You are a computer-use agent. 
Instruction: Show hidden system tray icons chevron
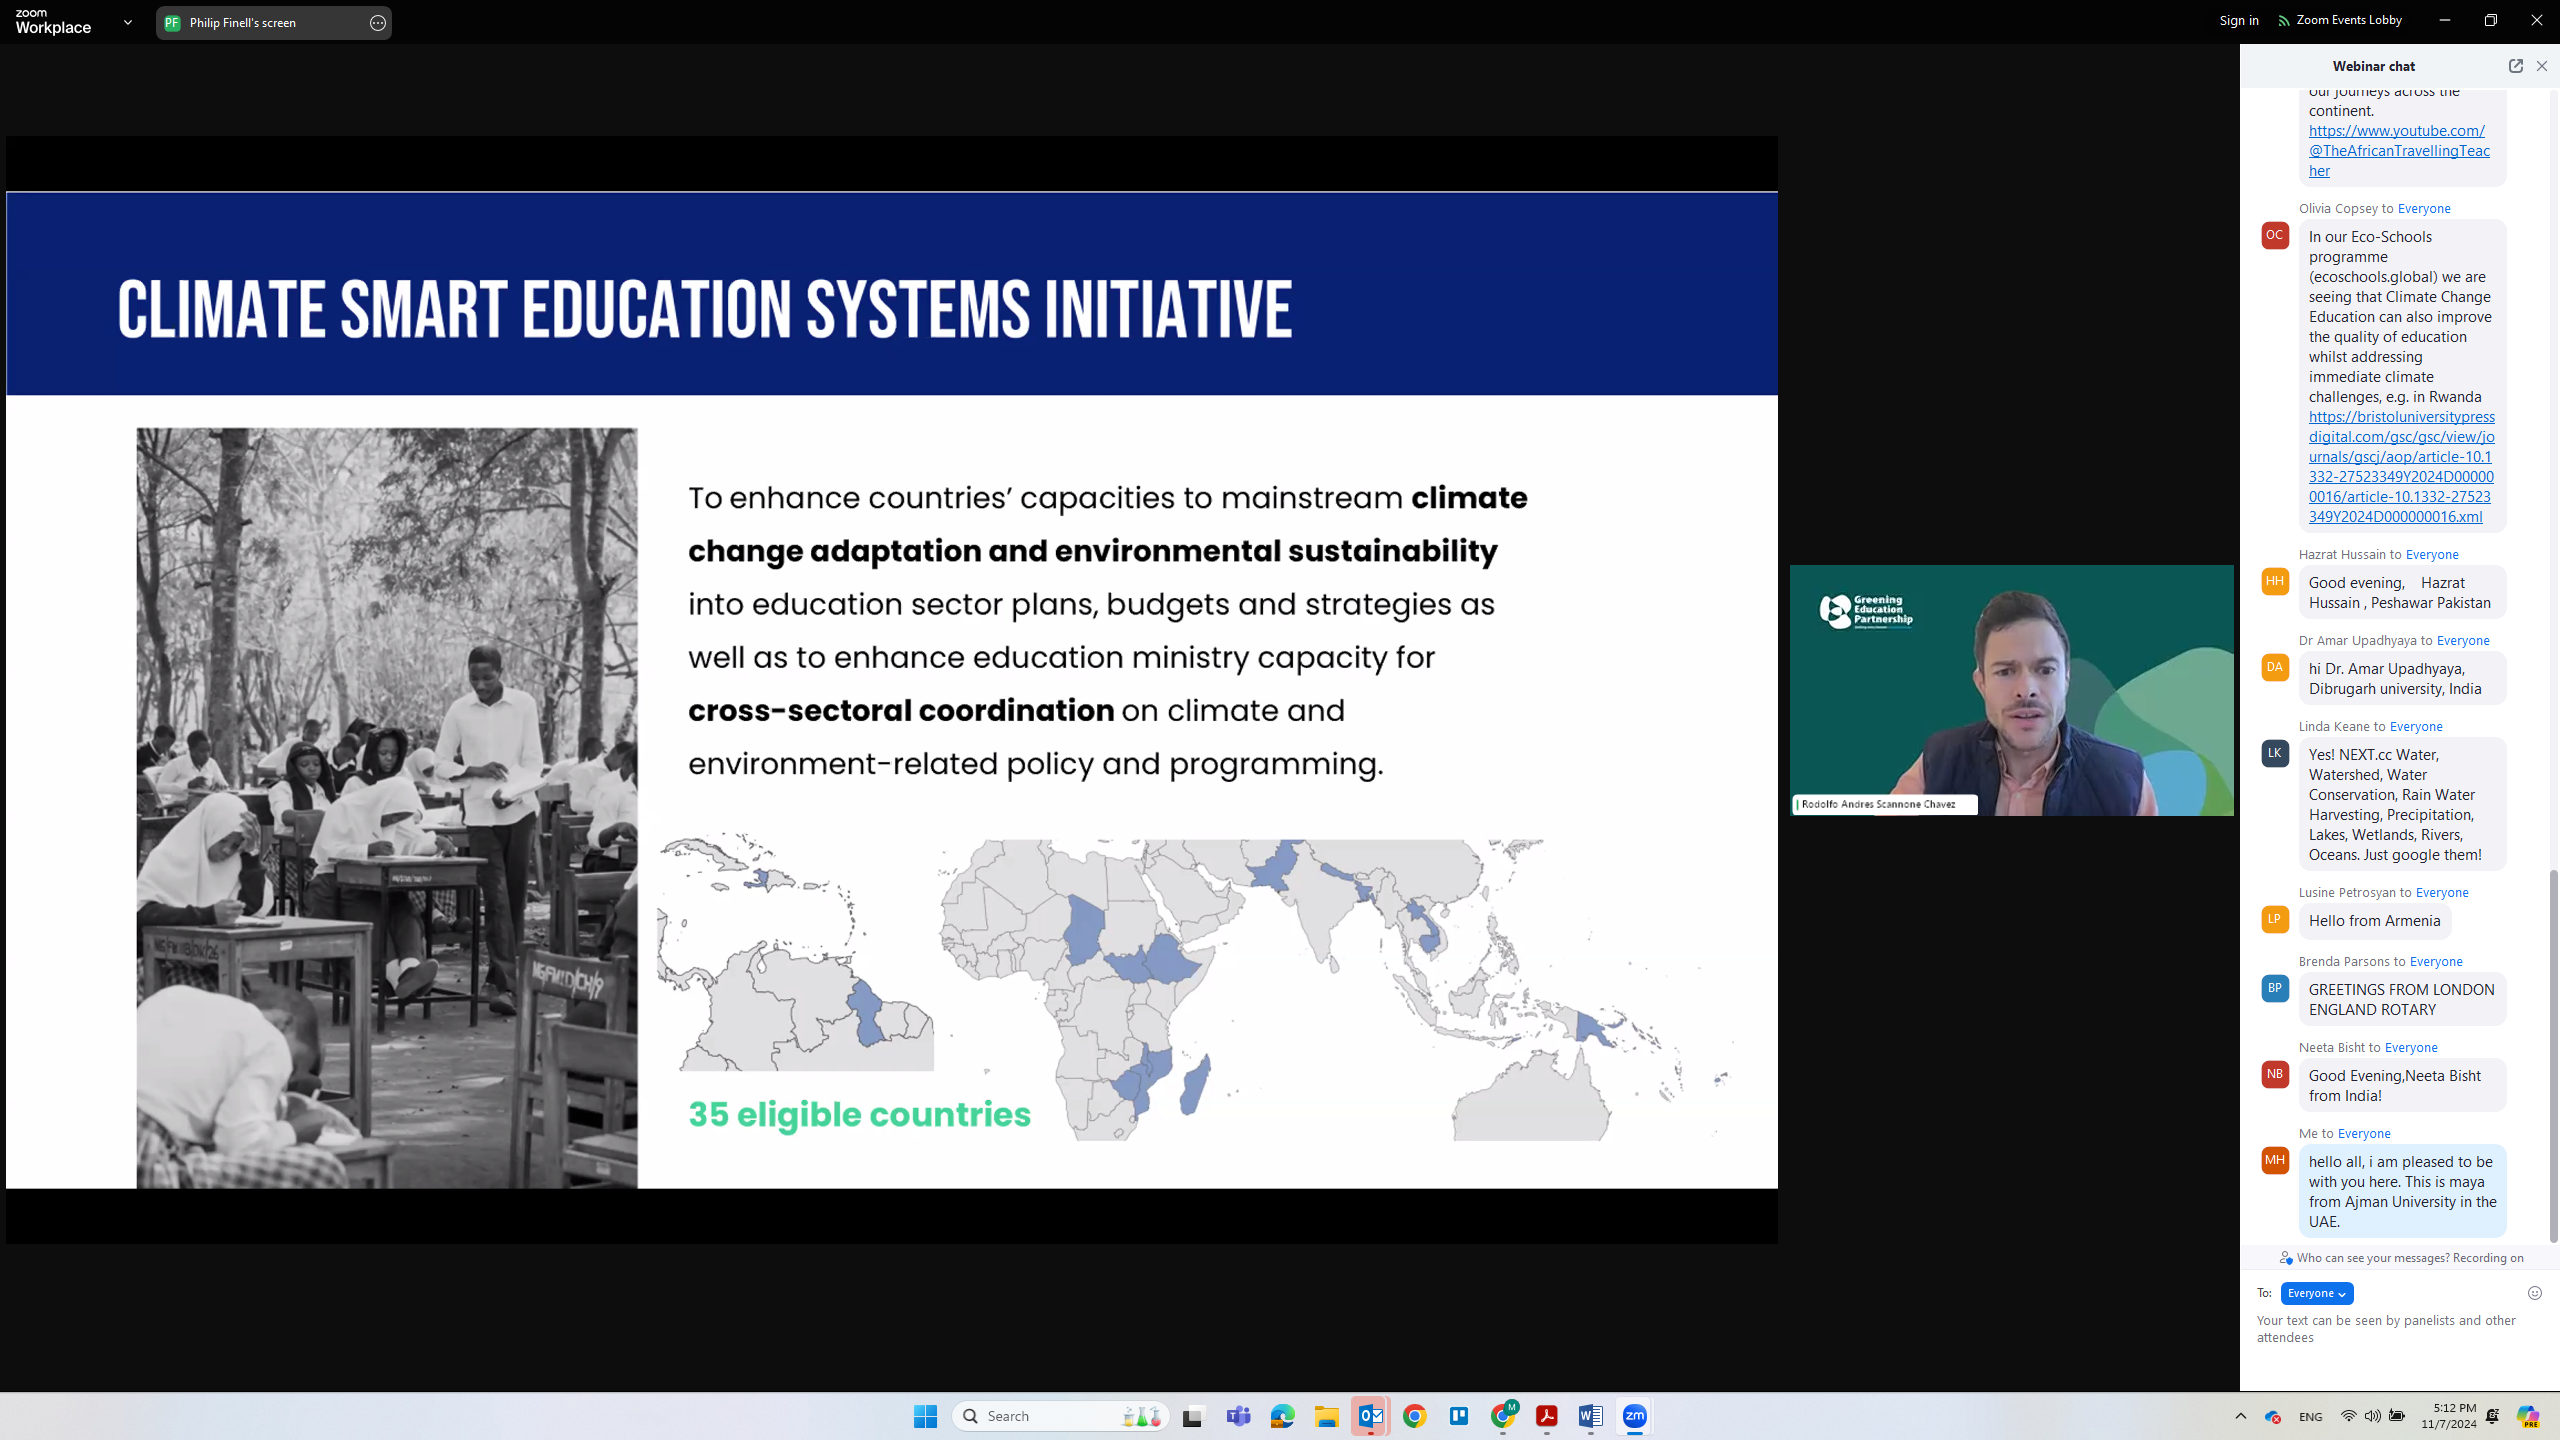coord(2240,1416)
